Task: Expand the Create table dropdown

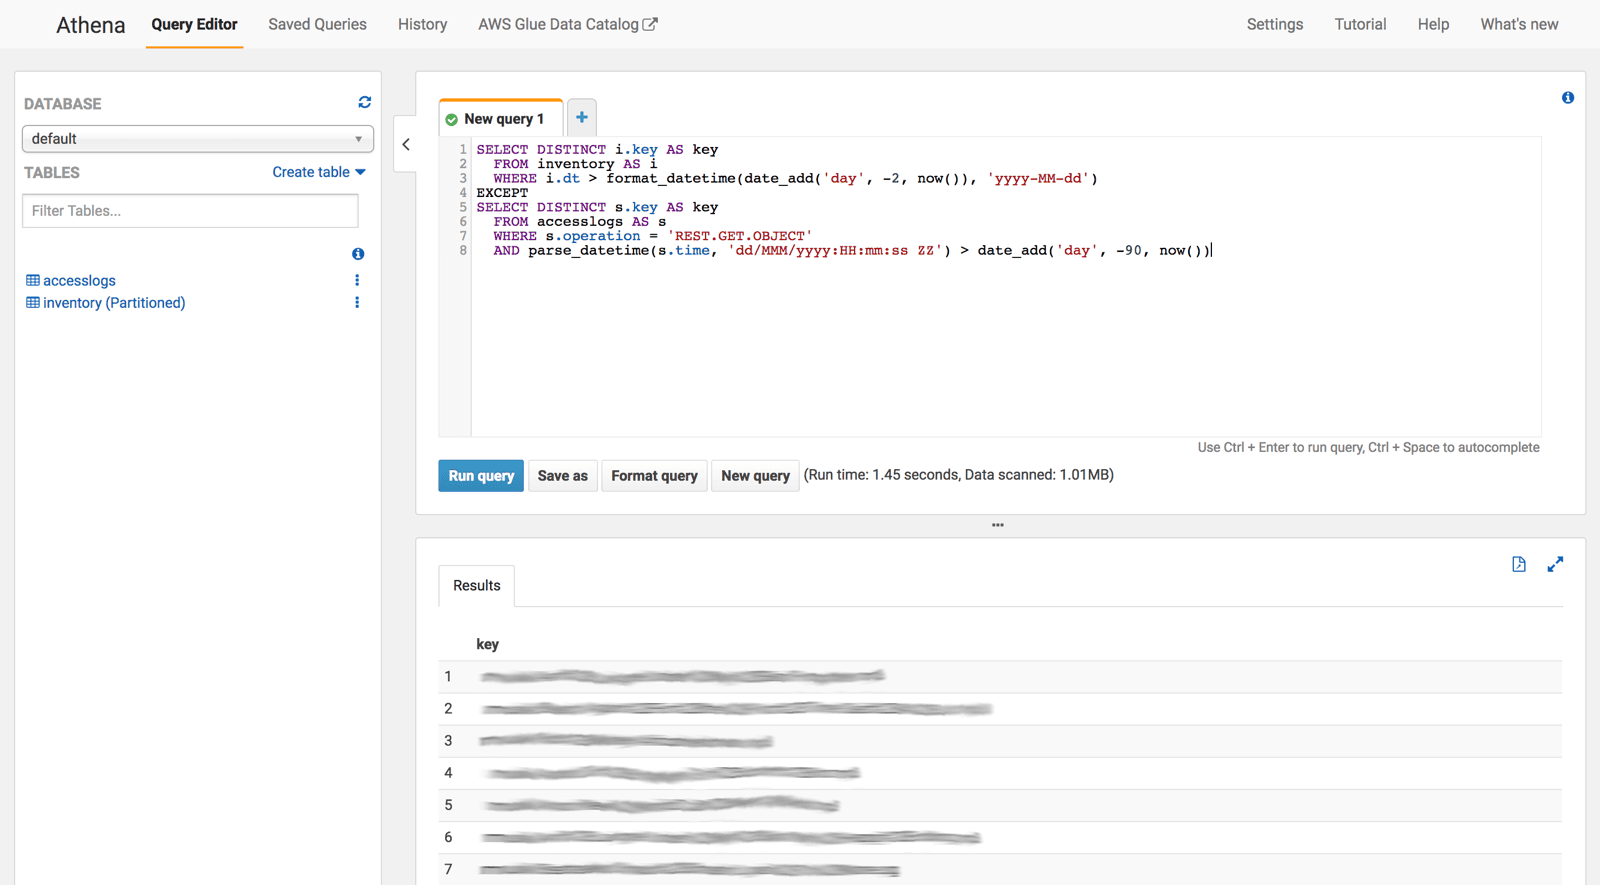Action: pyautogui.click(x=319, y=172)
